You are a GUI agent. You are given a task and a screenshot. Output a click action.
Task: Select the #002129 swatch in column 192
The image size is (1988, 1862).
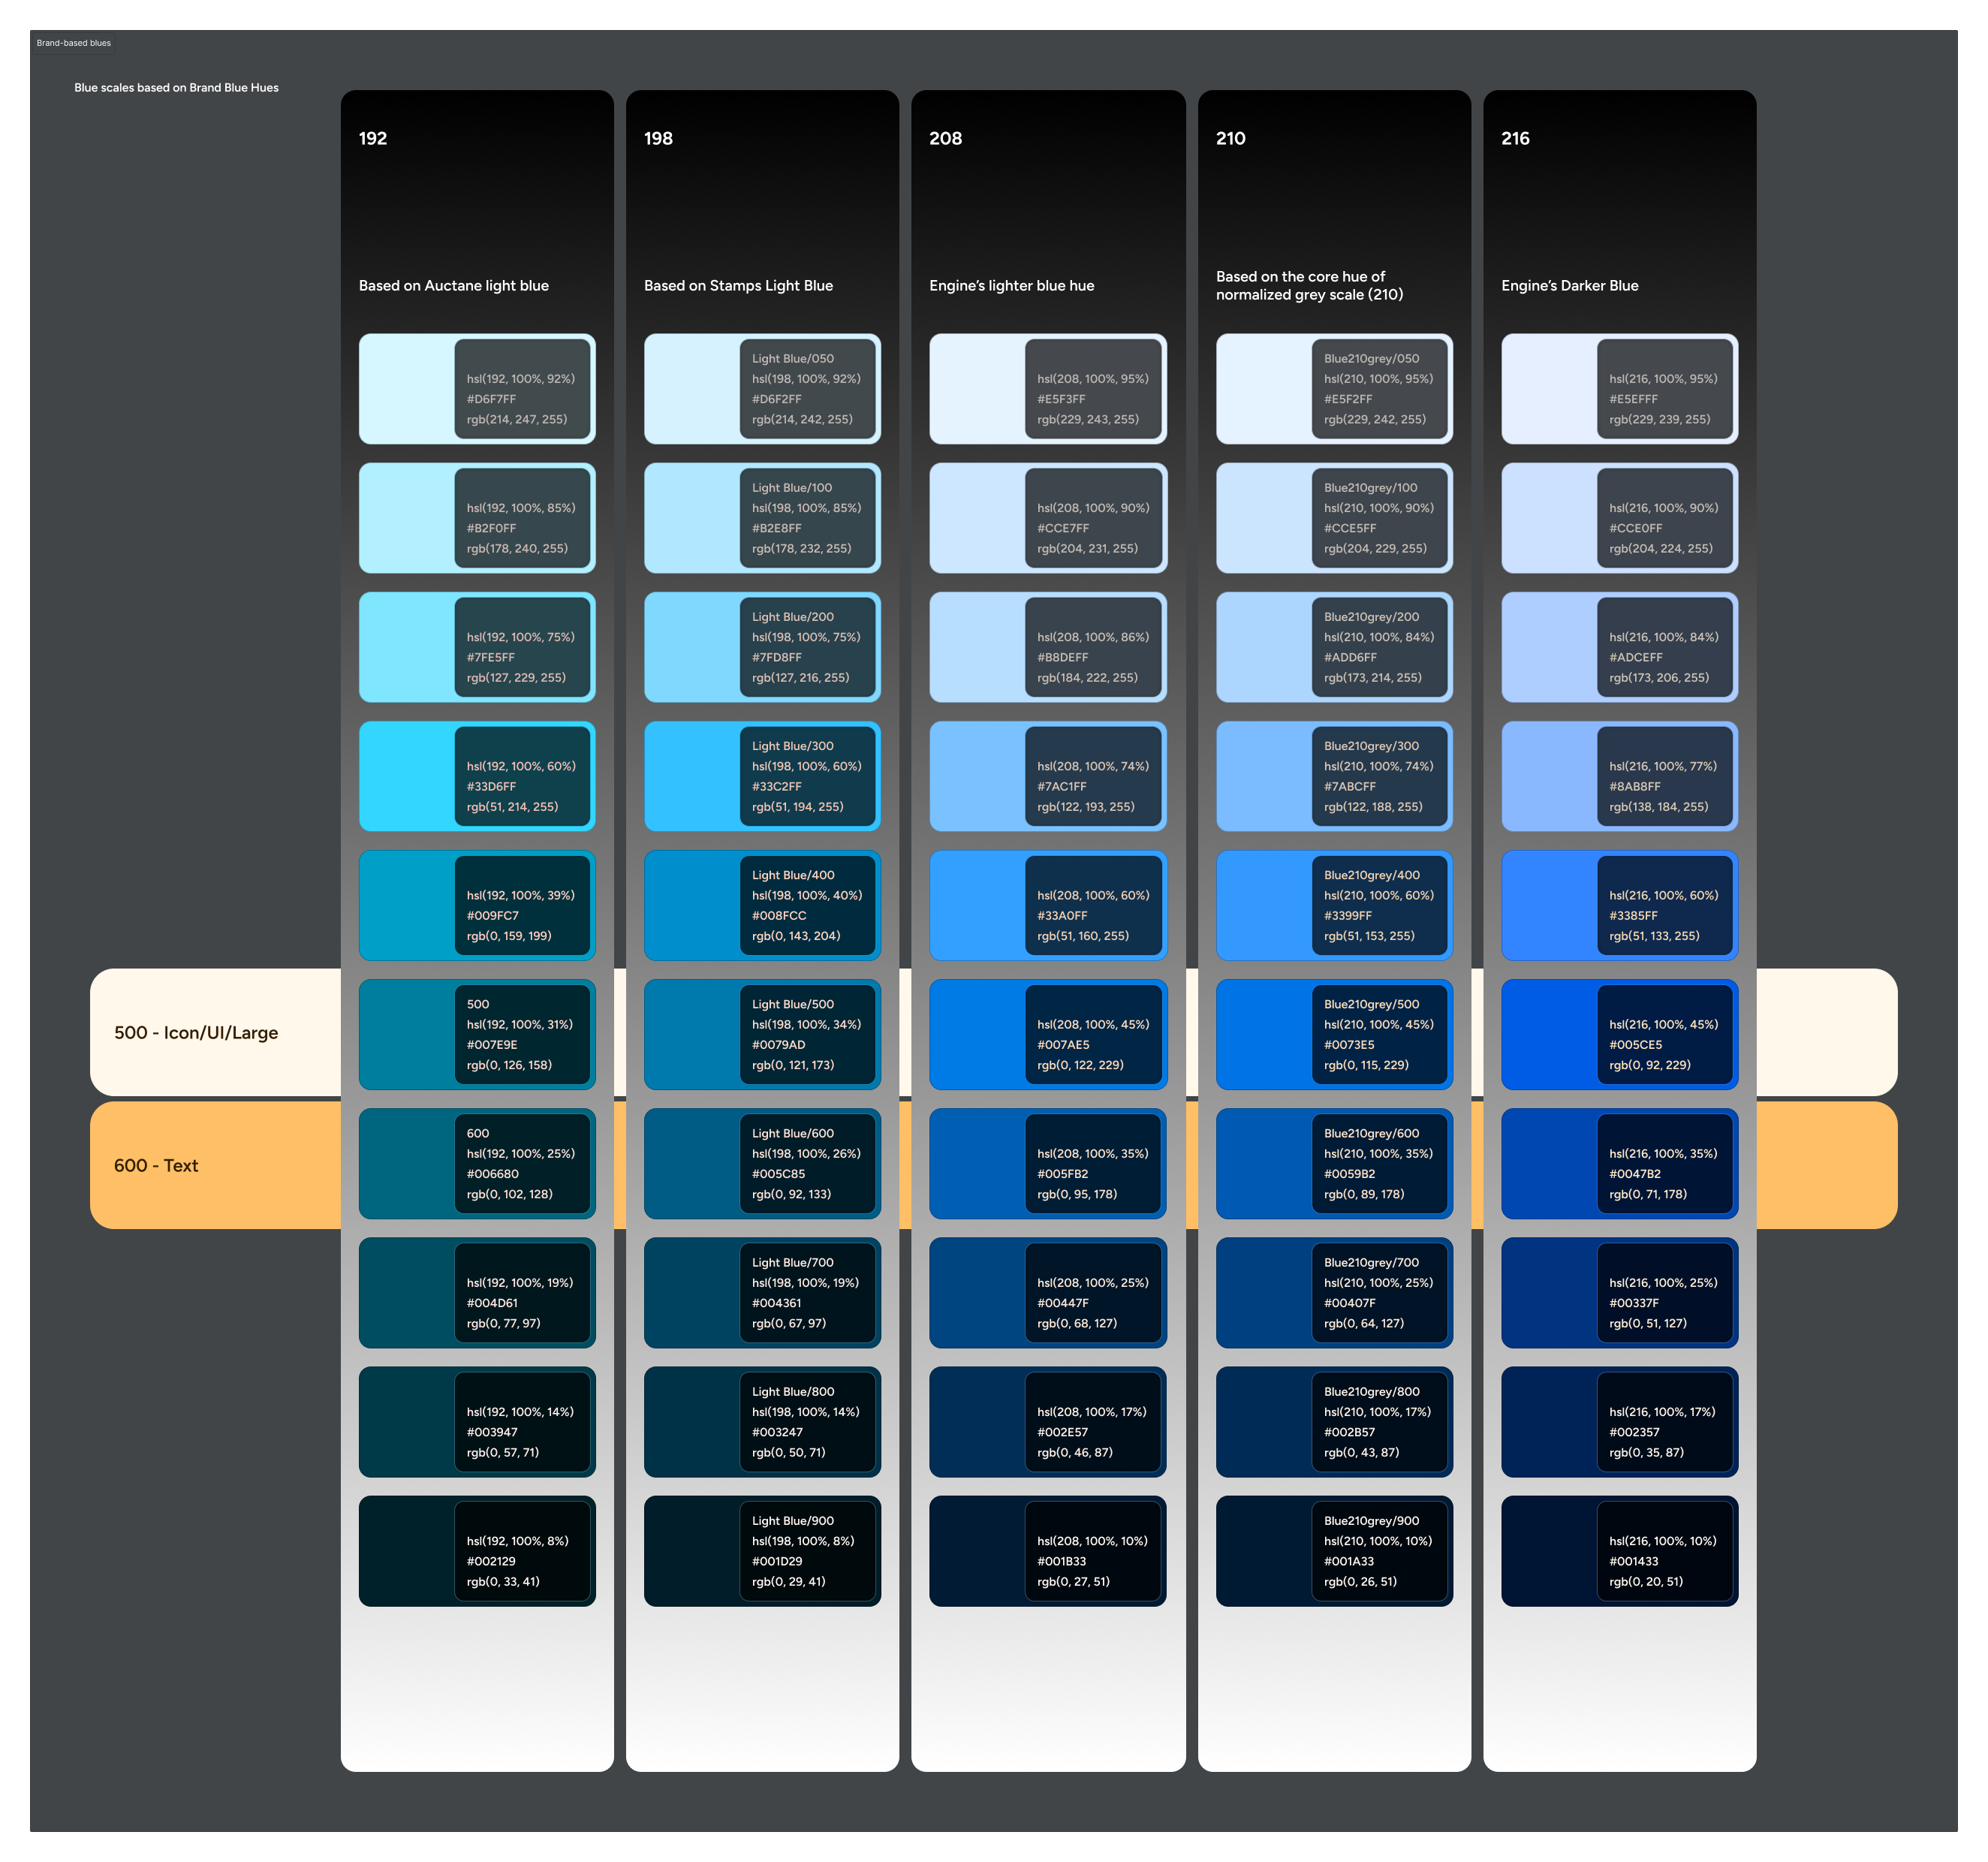tap(477, 1551)
